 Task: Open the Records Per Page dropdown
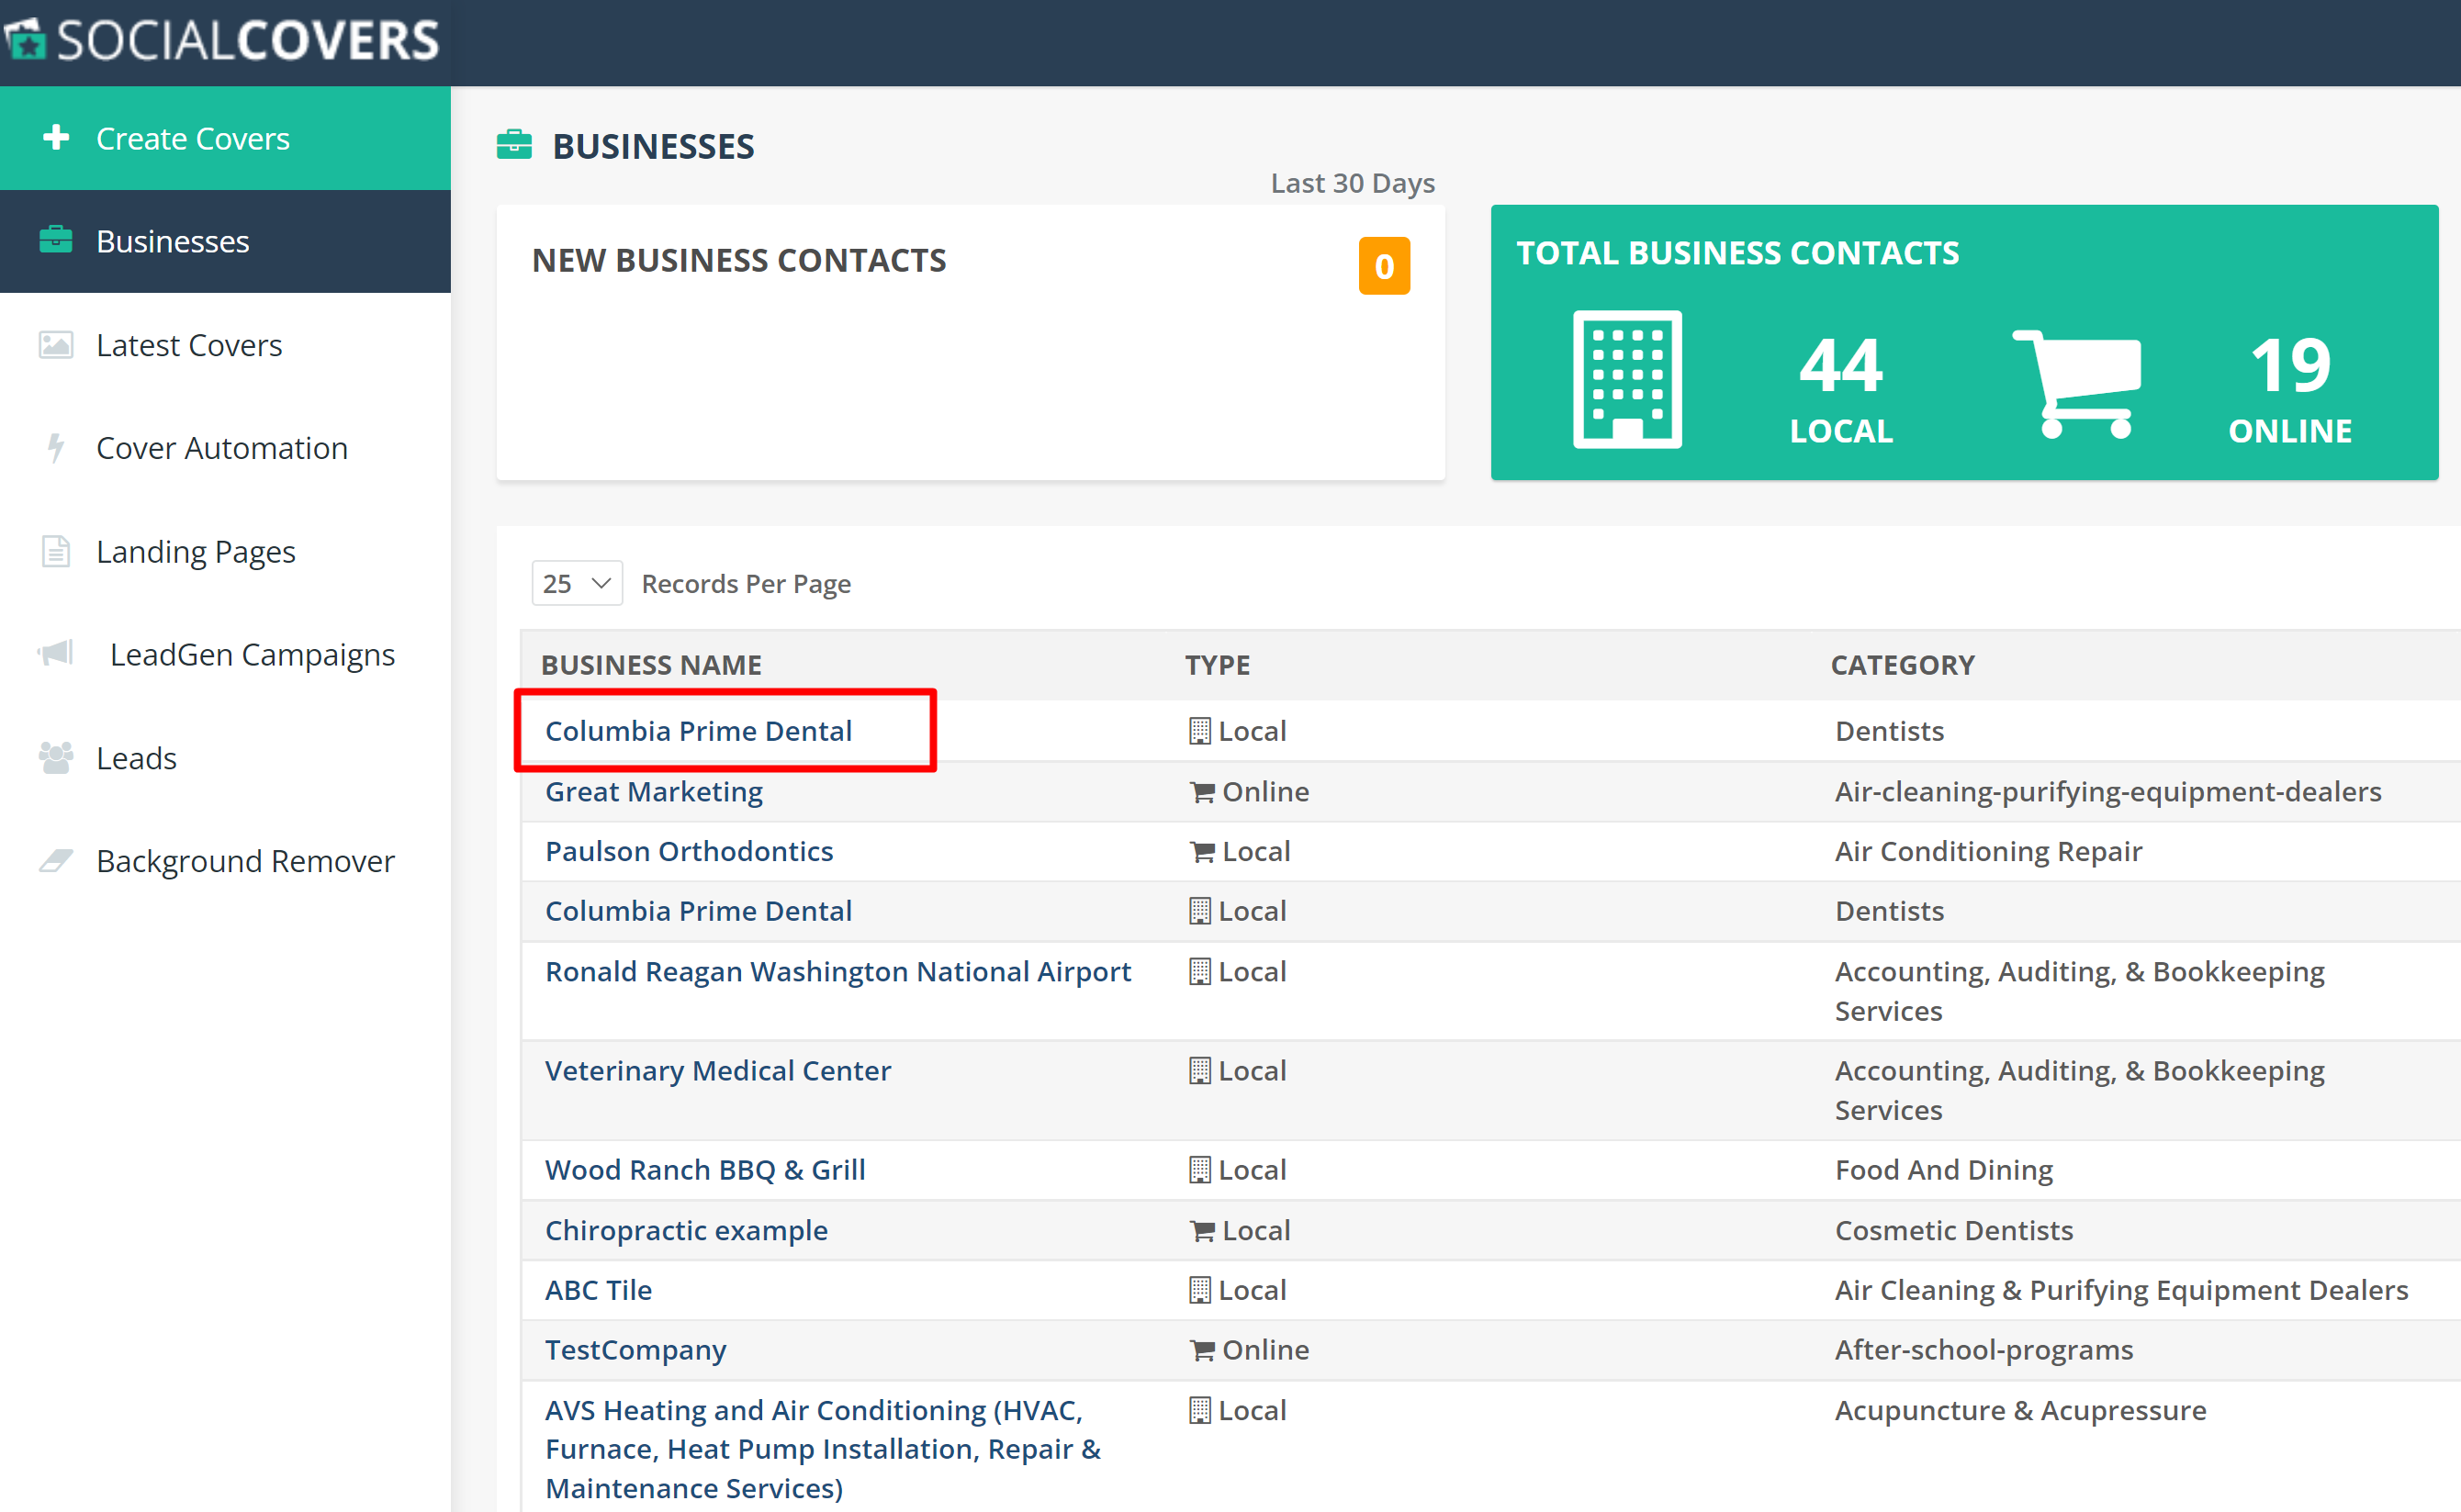(x=577, y=583)
